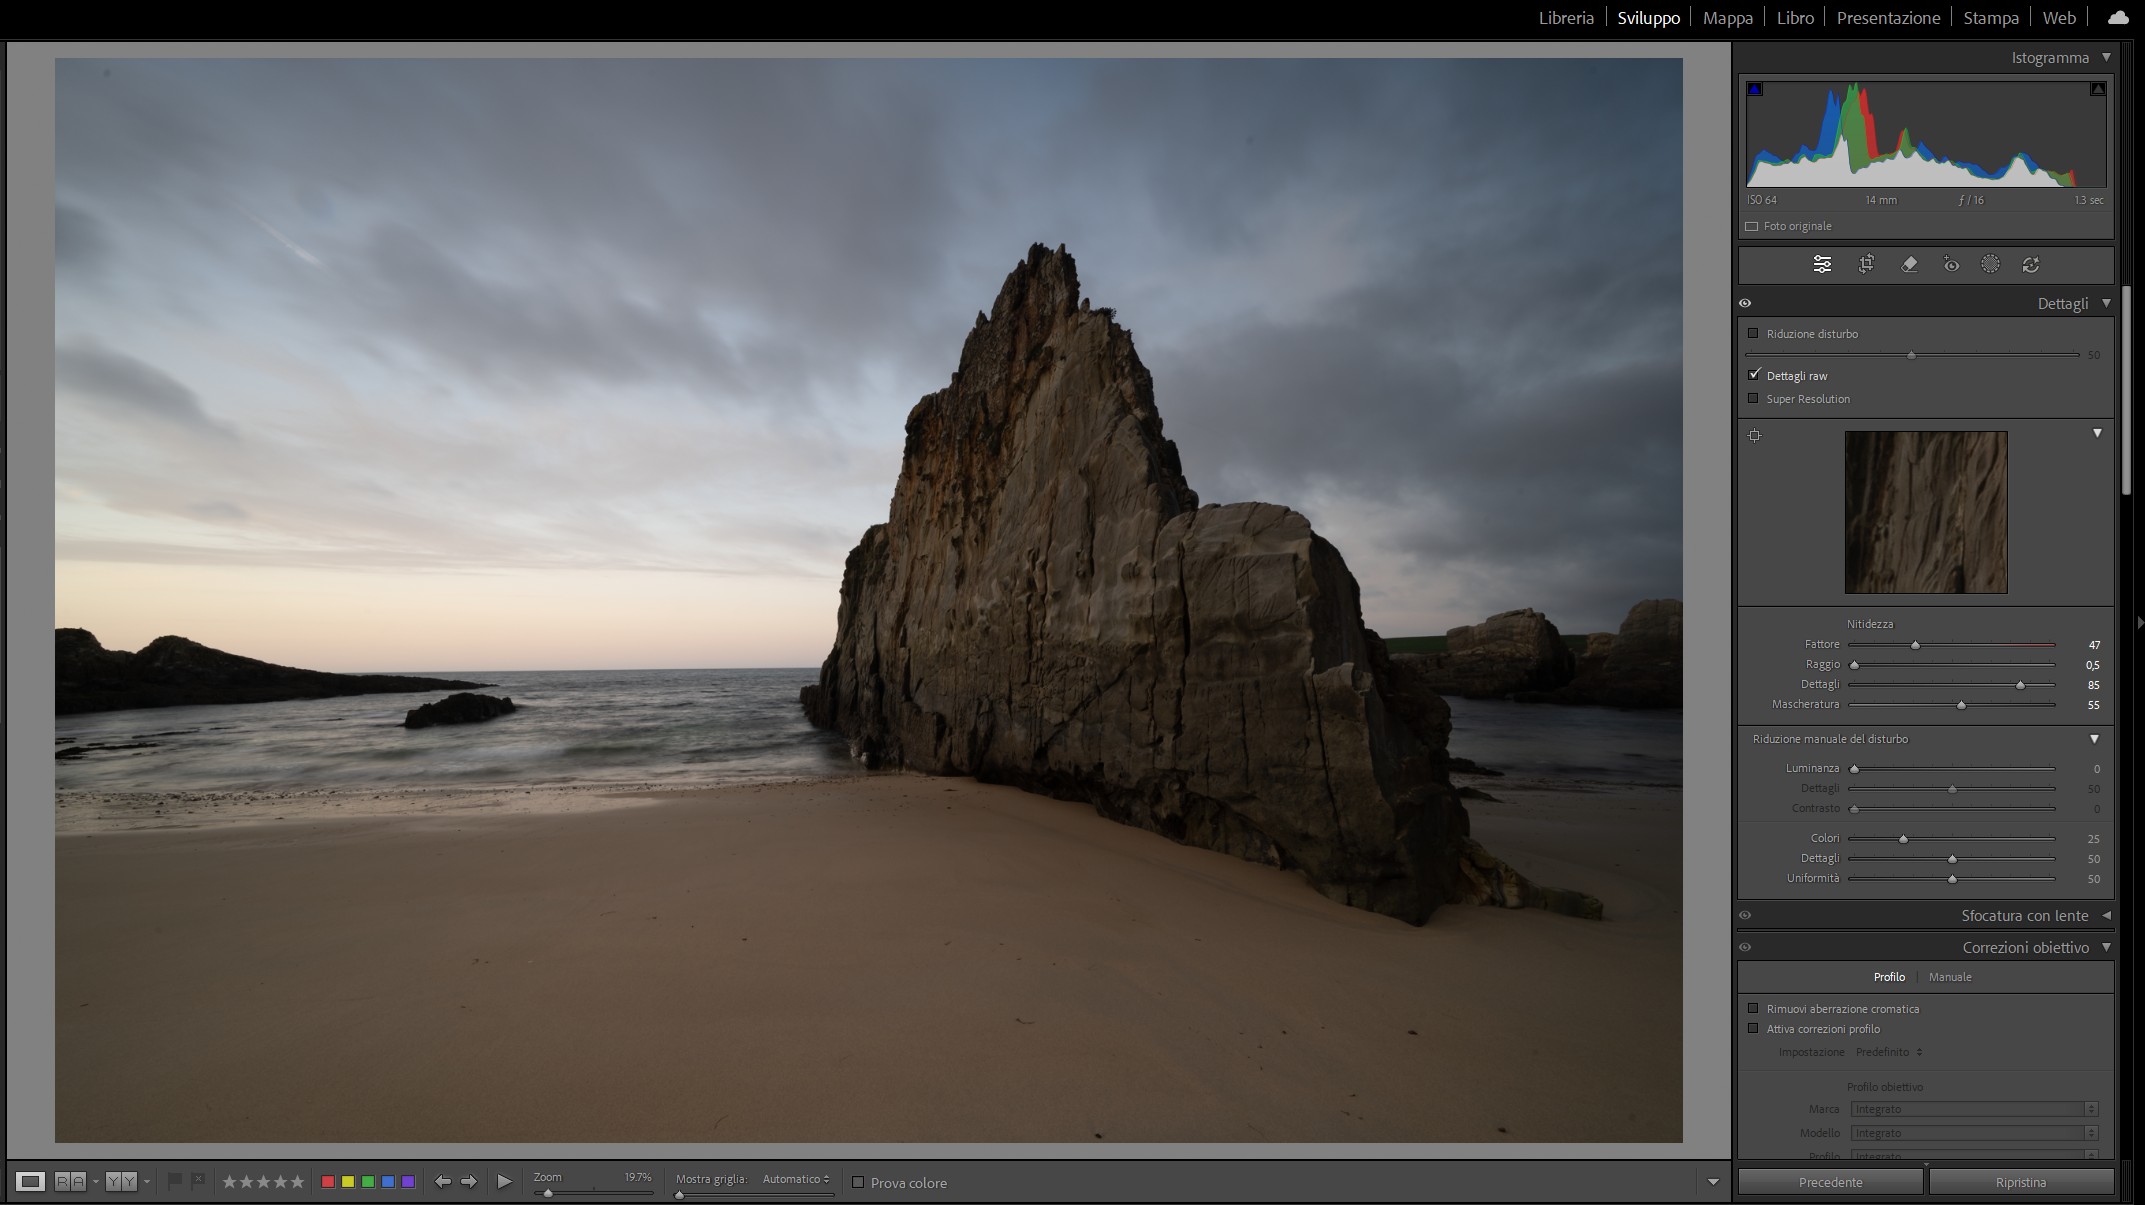Switch to Libreria module
The width and height of the screenshot is (2145, 1205).
[1566, 18]
